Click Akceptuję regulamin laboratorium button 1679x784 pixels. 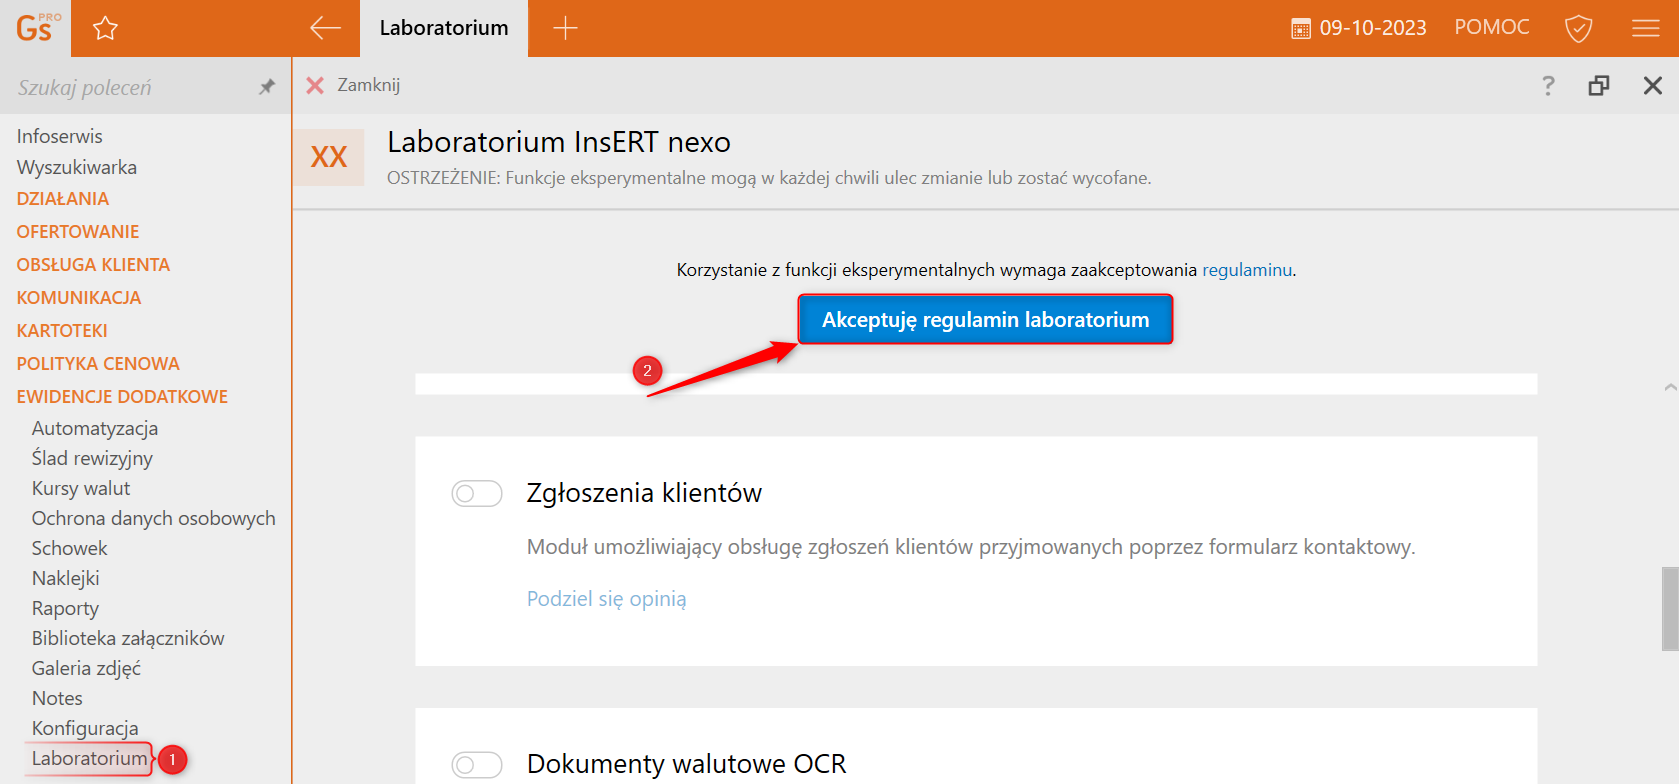pyautogui.click(x=985, y=320)
